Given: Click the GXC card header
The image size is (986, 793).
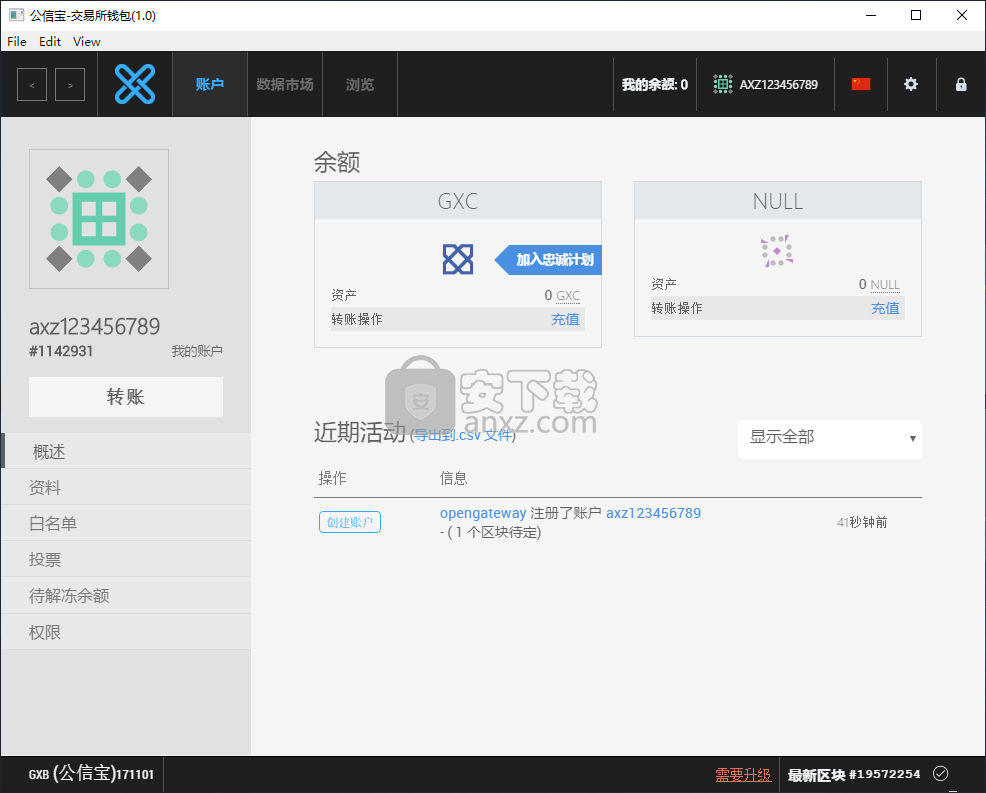Looking at the screenshot, I should 458,201.
